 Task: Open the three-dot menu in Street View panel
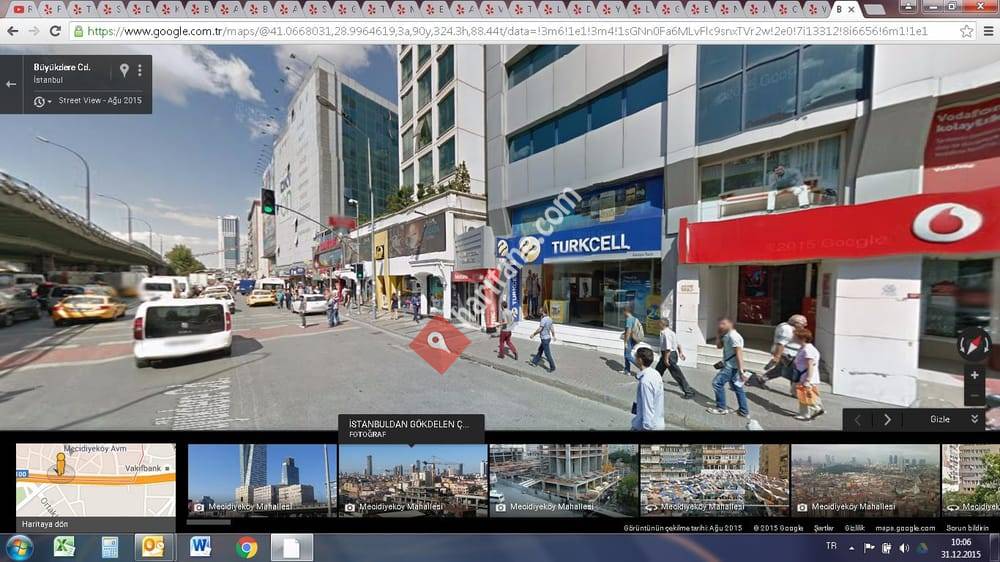click(140, 70)
